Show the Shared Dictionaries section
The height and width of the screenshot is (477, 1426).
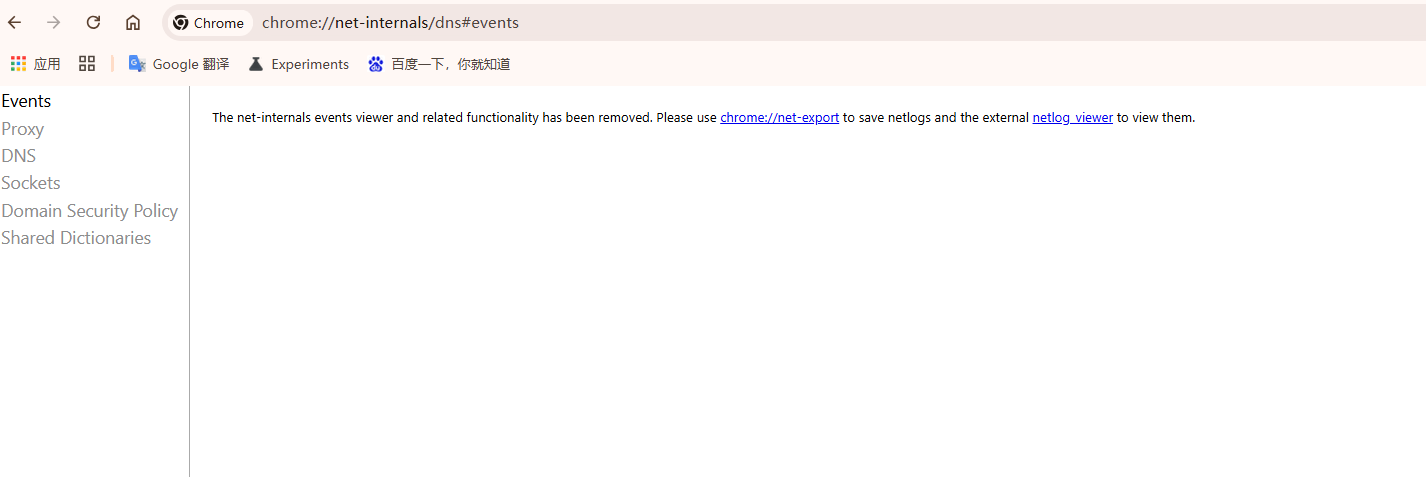(x=76, y=238)
